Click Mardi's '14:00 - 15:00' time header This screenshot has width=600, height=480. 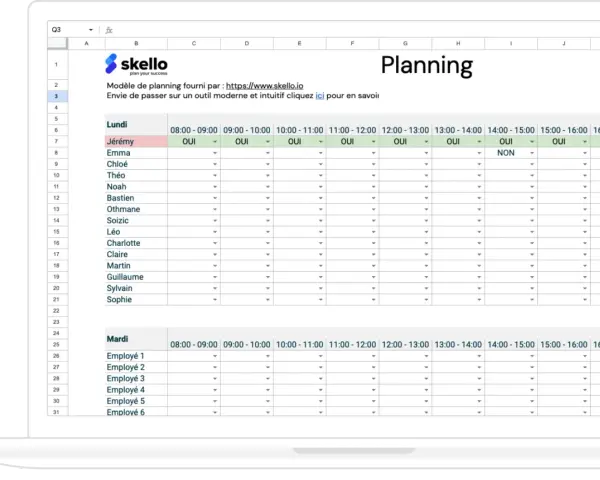(x=511, y=345)
